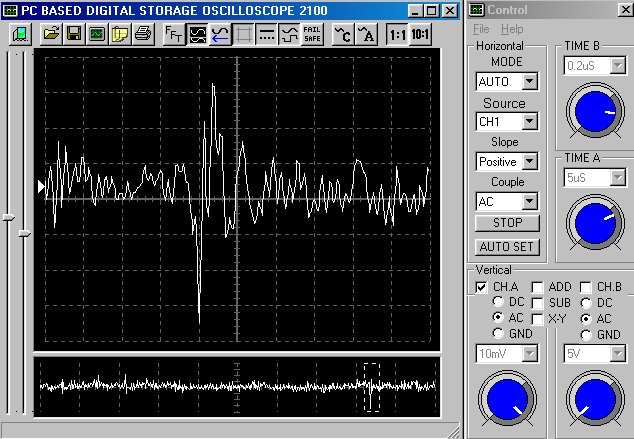634x439 pixels.
Task: Check the ADD checkbox in Vertical
Action: point(538,287)
